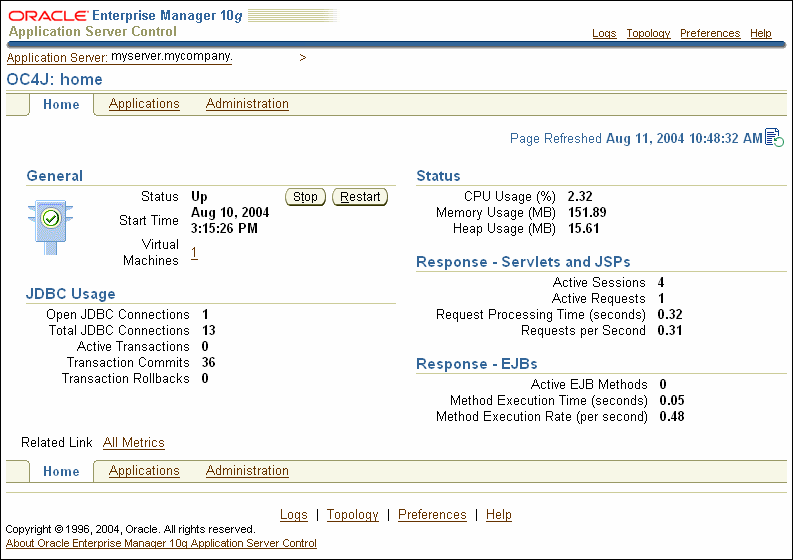Click the Method Execution Rate value 0.48
Screen dimensions: 793x560
tap(672, 417)
